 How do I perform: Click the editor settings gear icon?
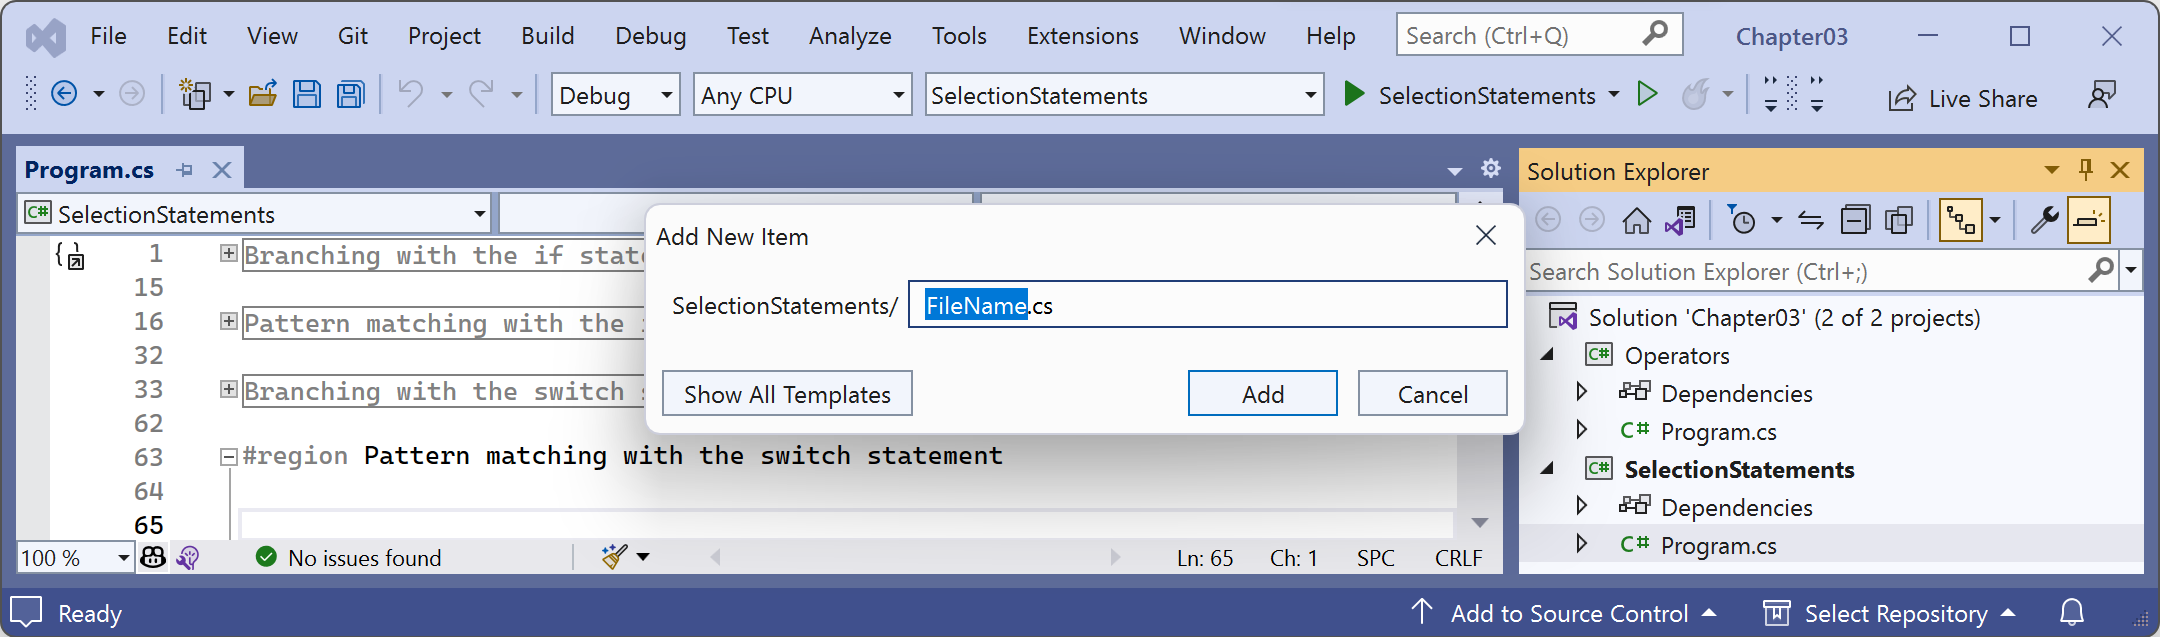point(1491,168)
